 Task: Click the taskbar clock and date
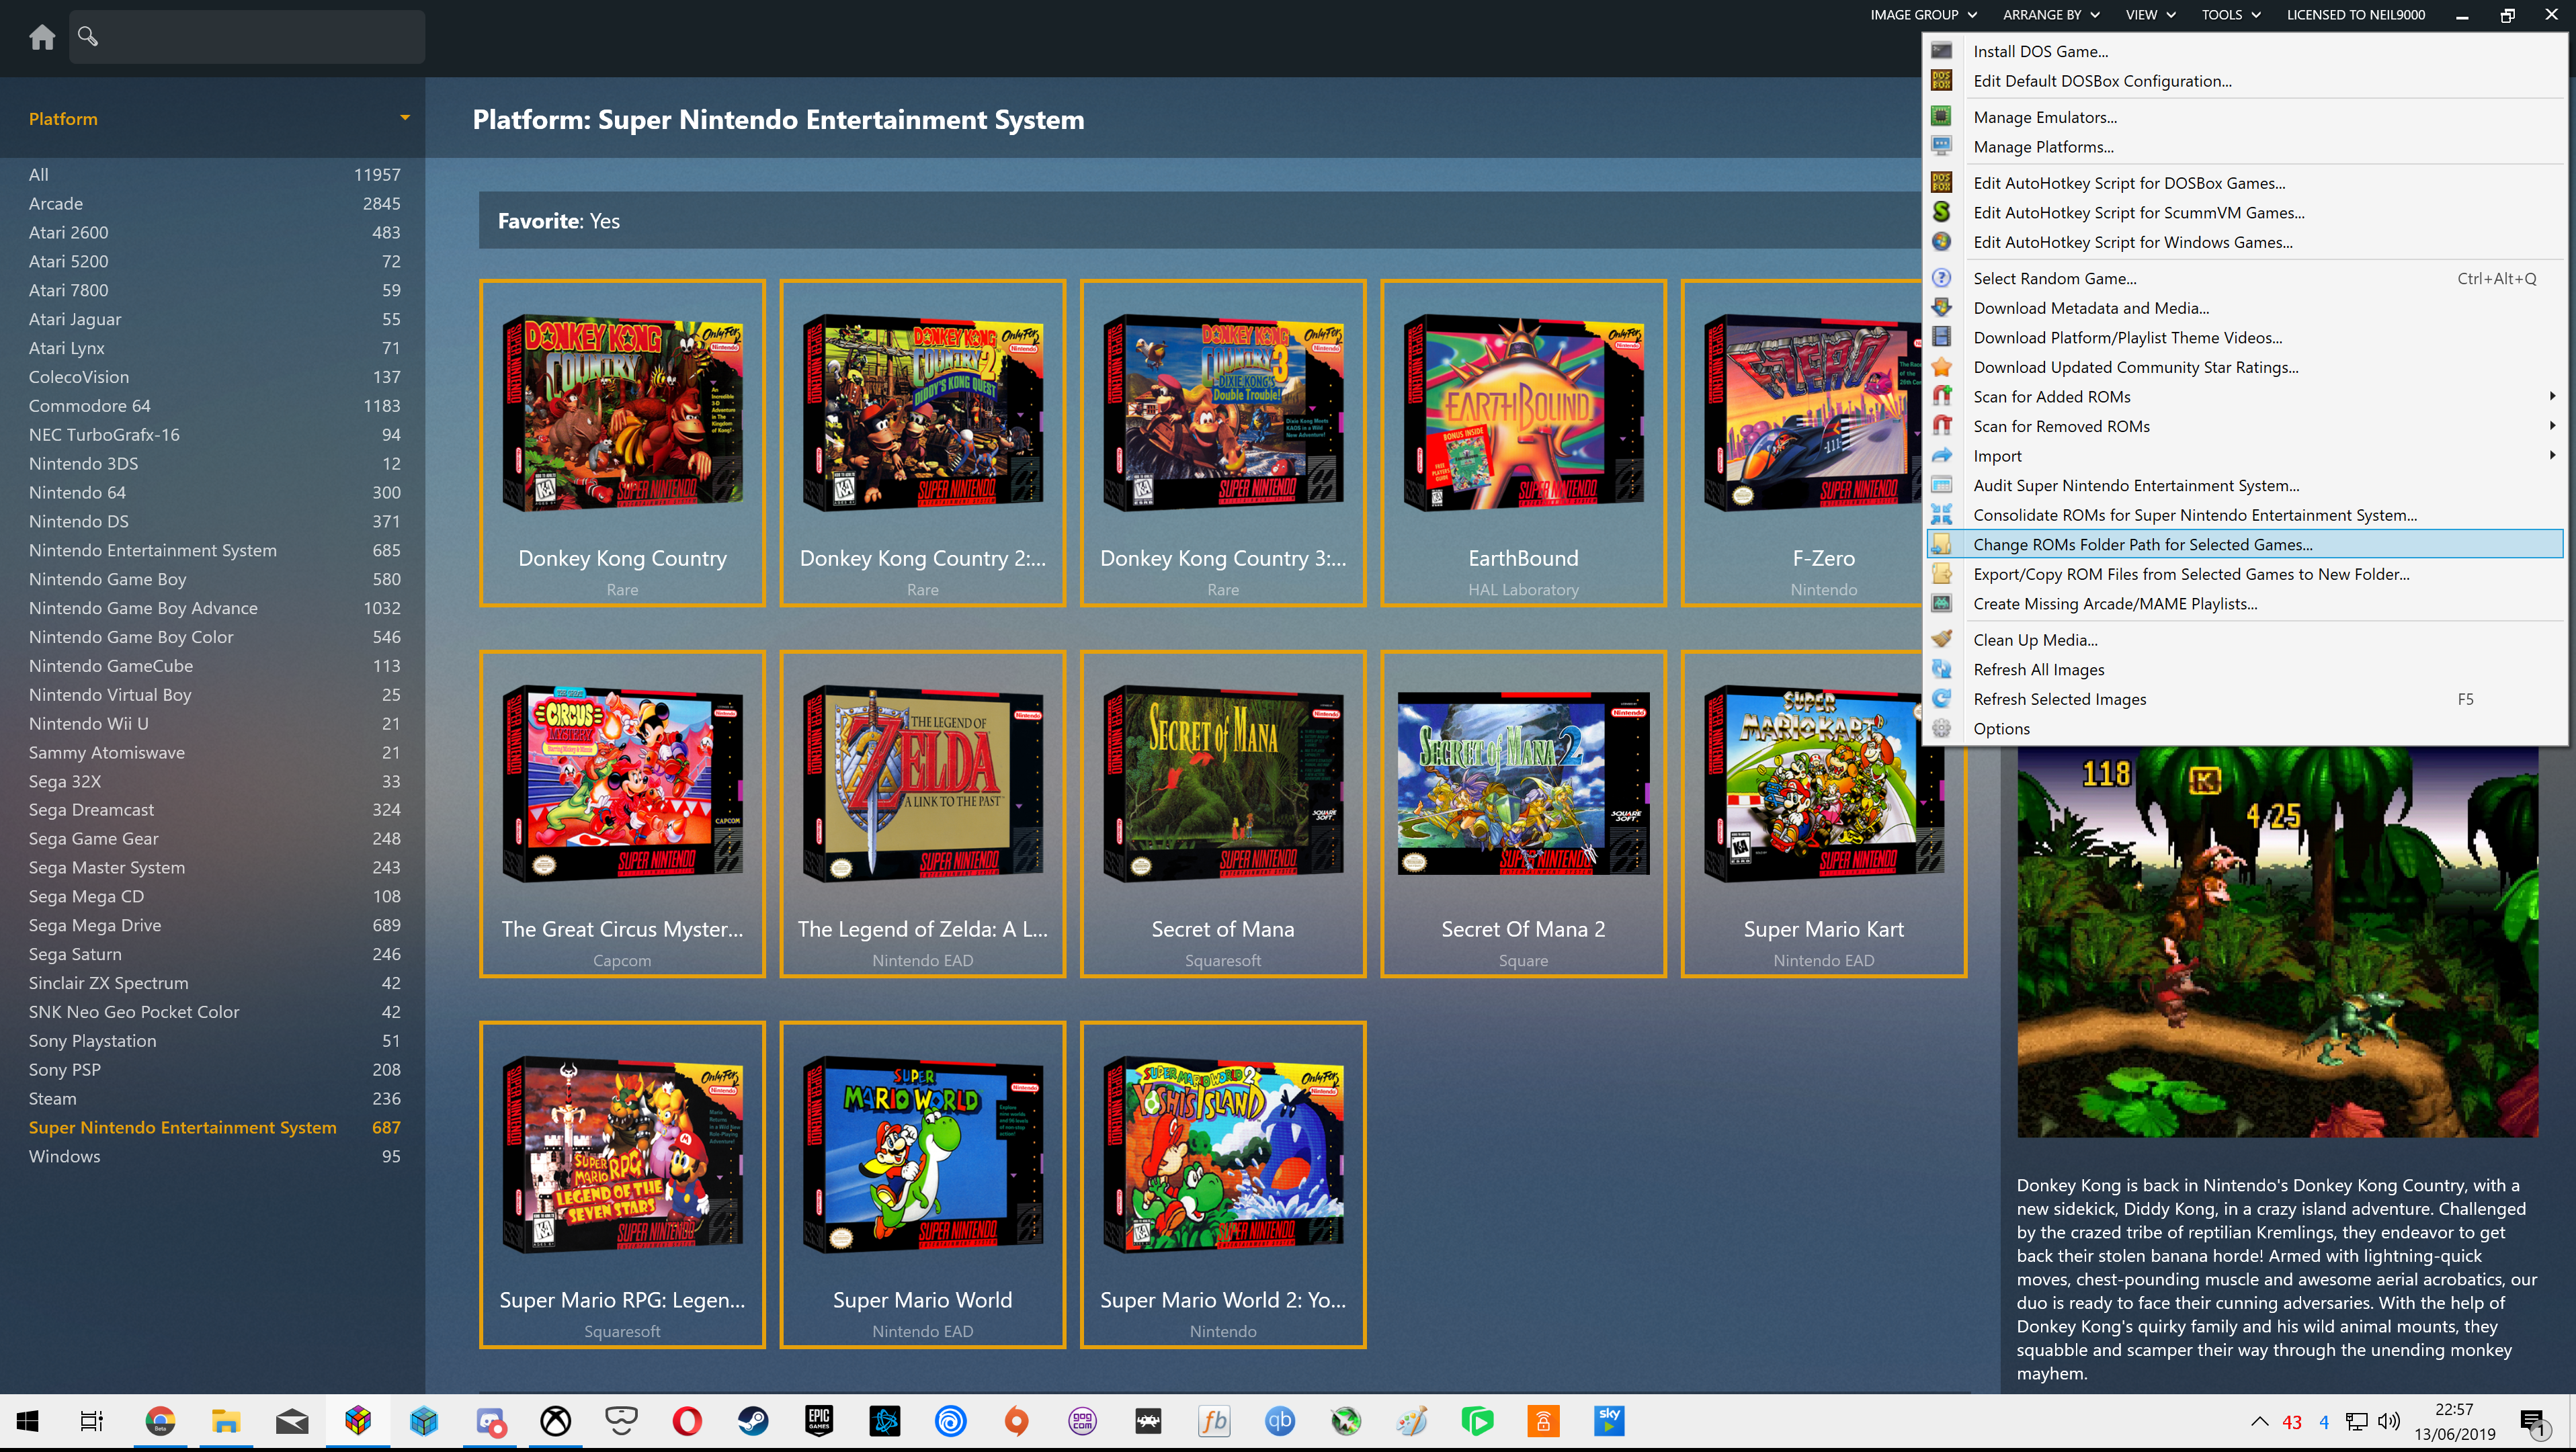click(2454, 1421)
